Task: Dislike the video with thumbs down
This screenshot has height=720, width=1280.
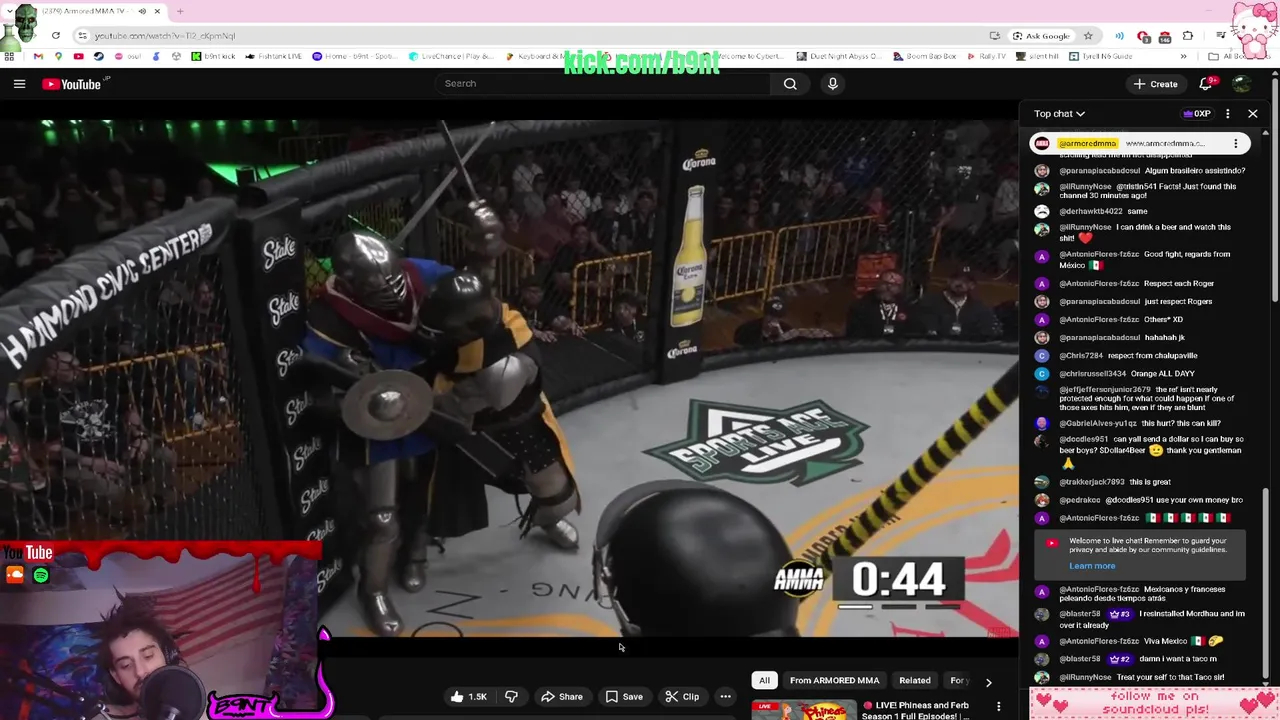Action: [511, 696]
